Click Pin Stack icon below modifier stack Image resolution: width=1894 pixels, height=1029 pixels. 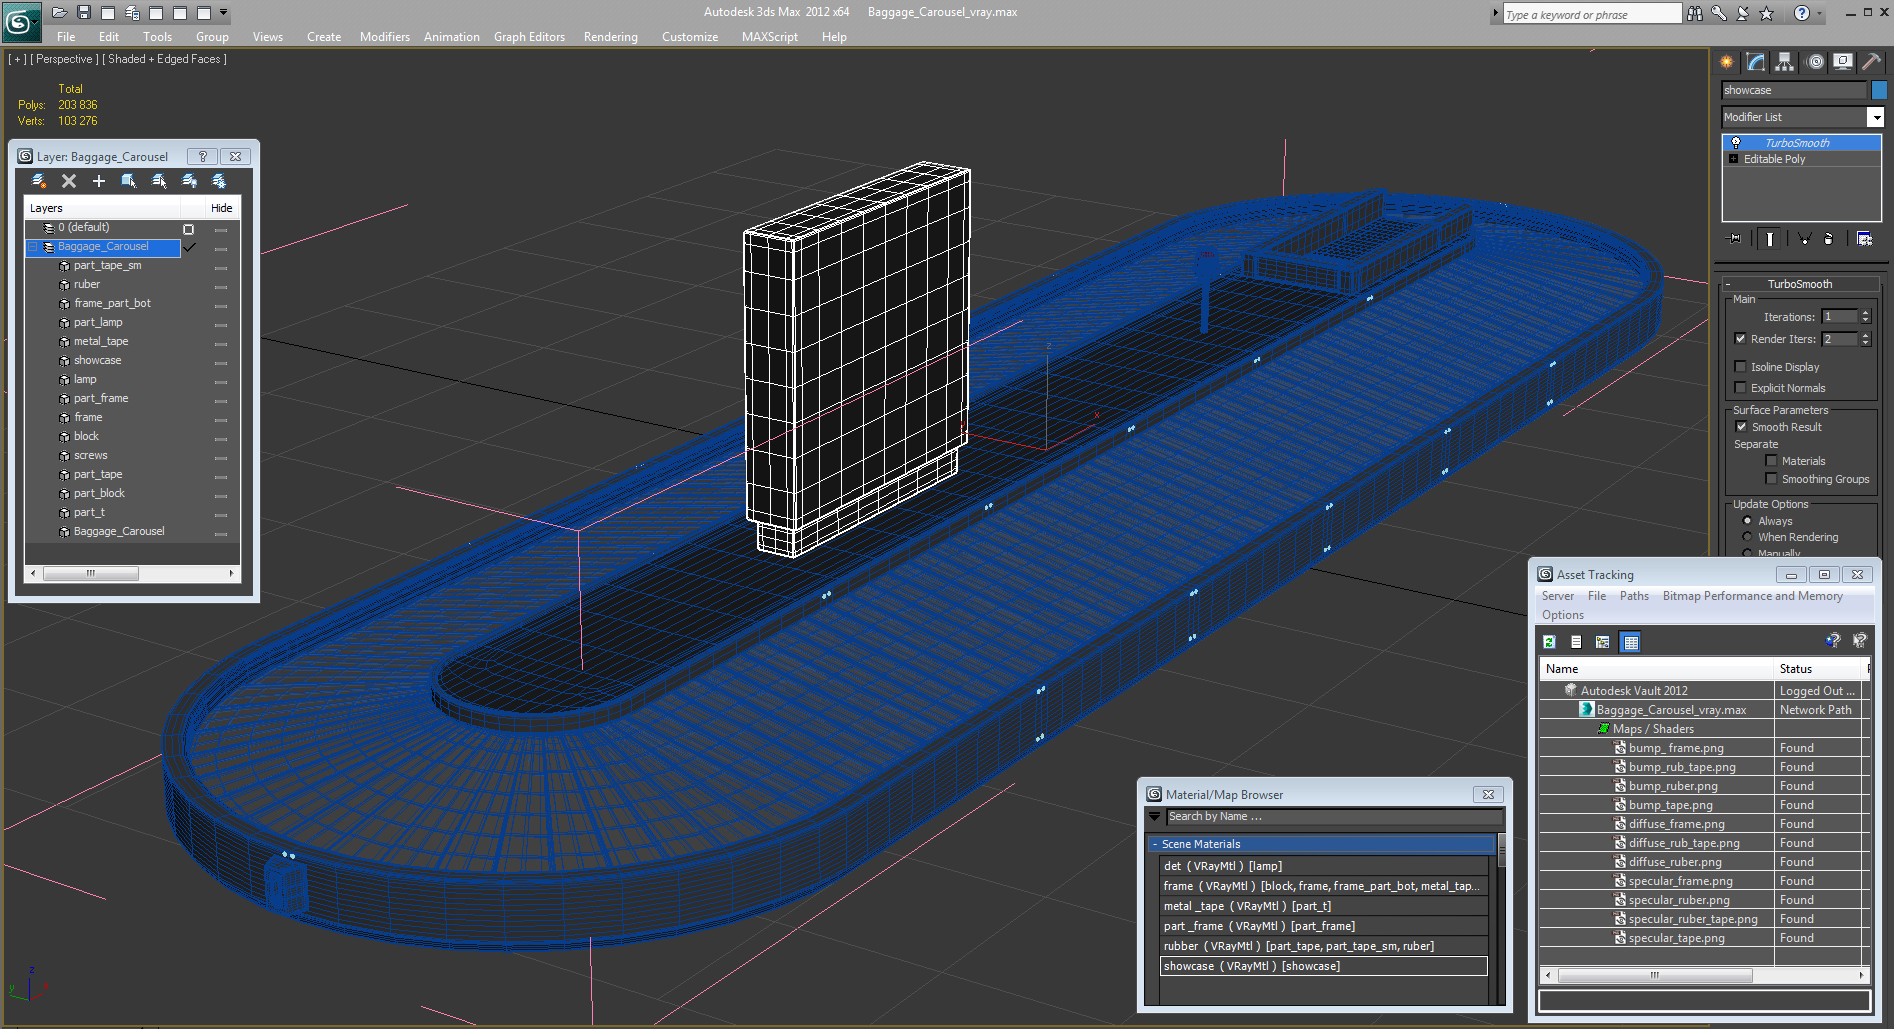pyautogui.click(x=1735, y=238)
